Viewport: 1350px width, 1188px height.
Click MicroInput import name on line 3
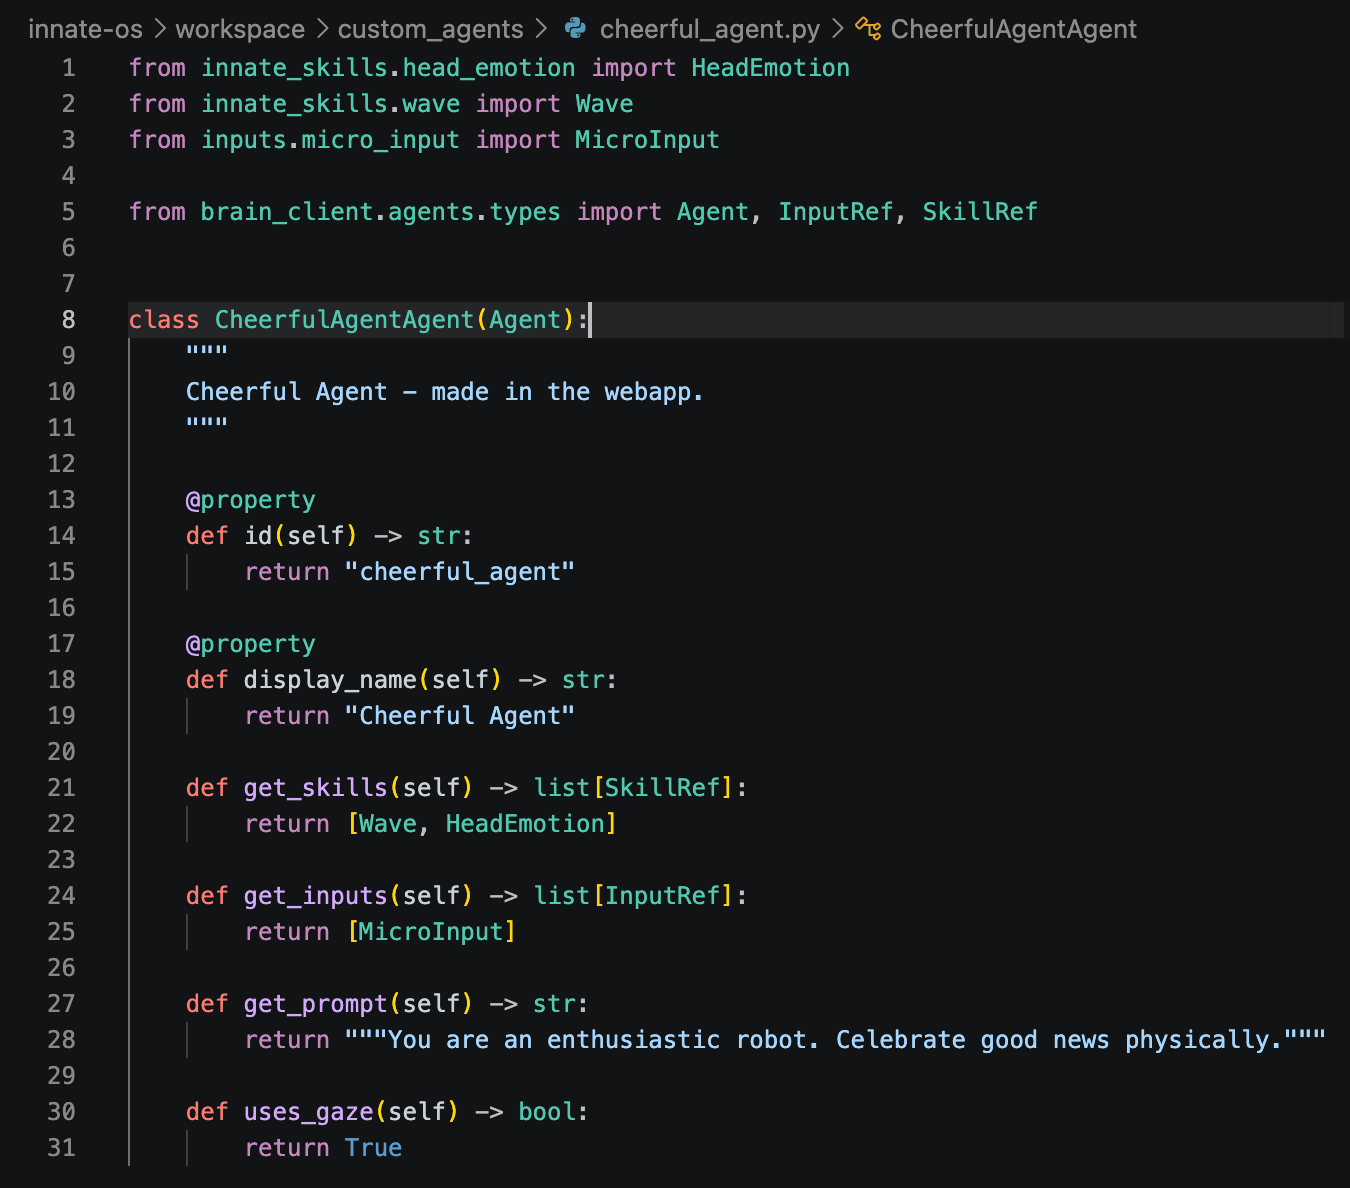point(647,140)
